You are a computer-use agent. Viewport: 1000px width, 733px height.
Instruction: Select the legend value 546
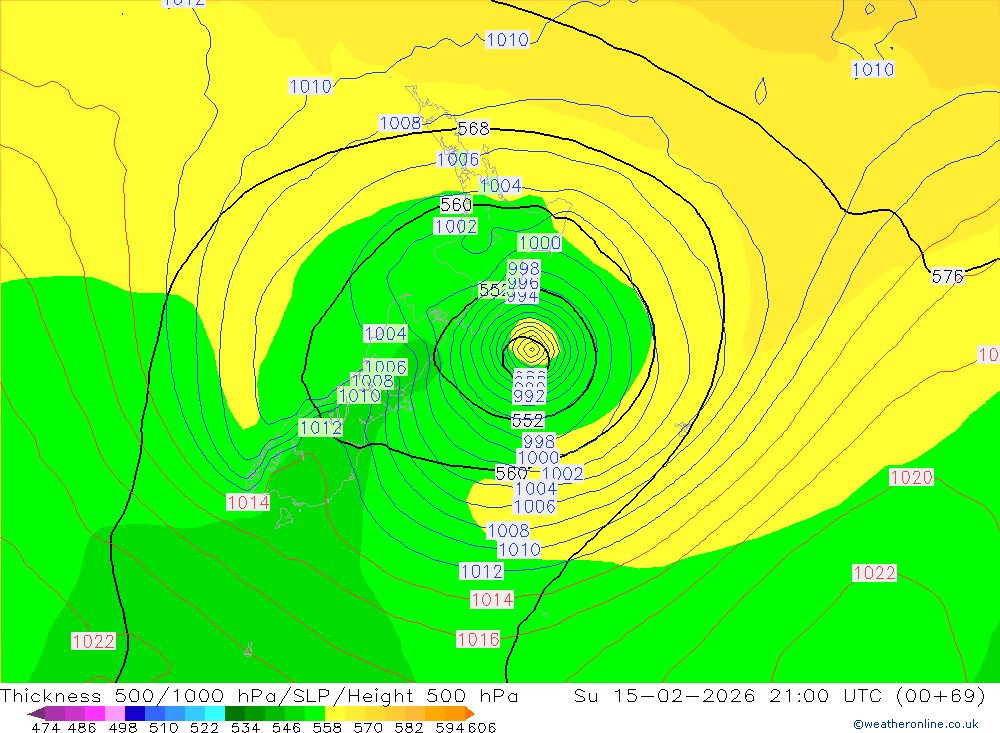pos(286,727)
